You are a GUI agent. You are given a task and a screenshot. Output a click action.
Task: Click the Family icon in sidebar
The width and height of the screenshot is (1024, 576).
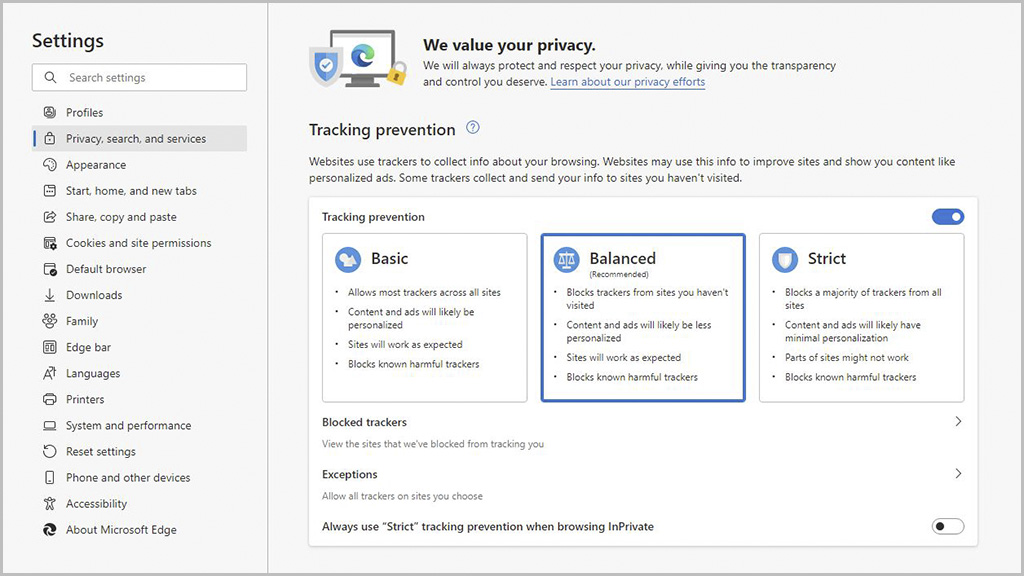point(49,321)
